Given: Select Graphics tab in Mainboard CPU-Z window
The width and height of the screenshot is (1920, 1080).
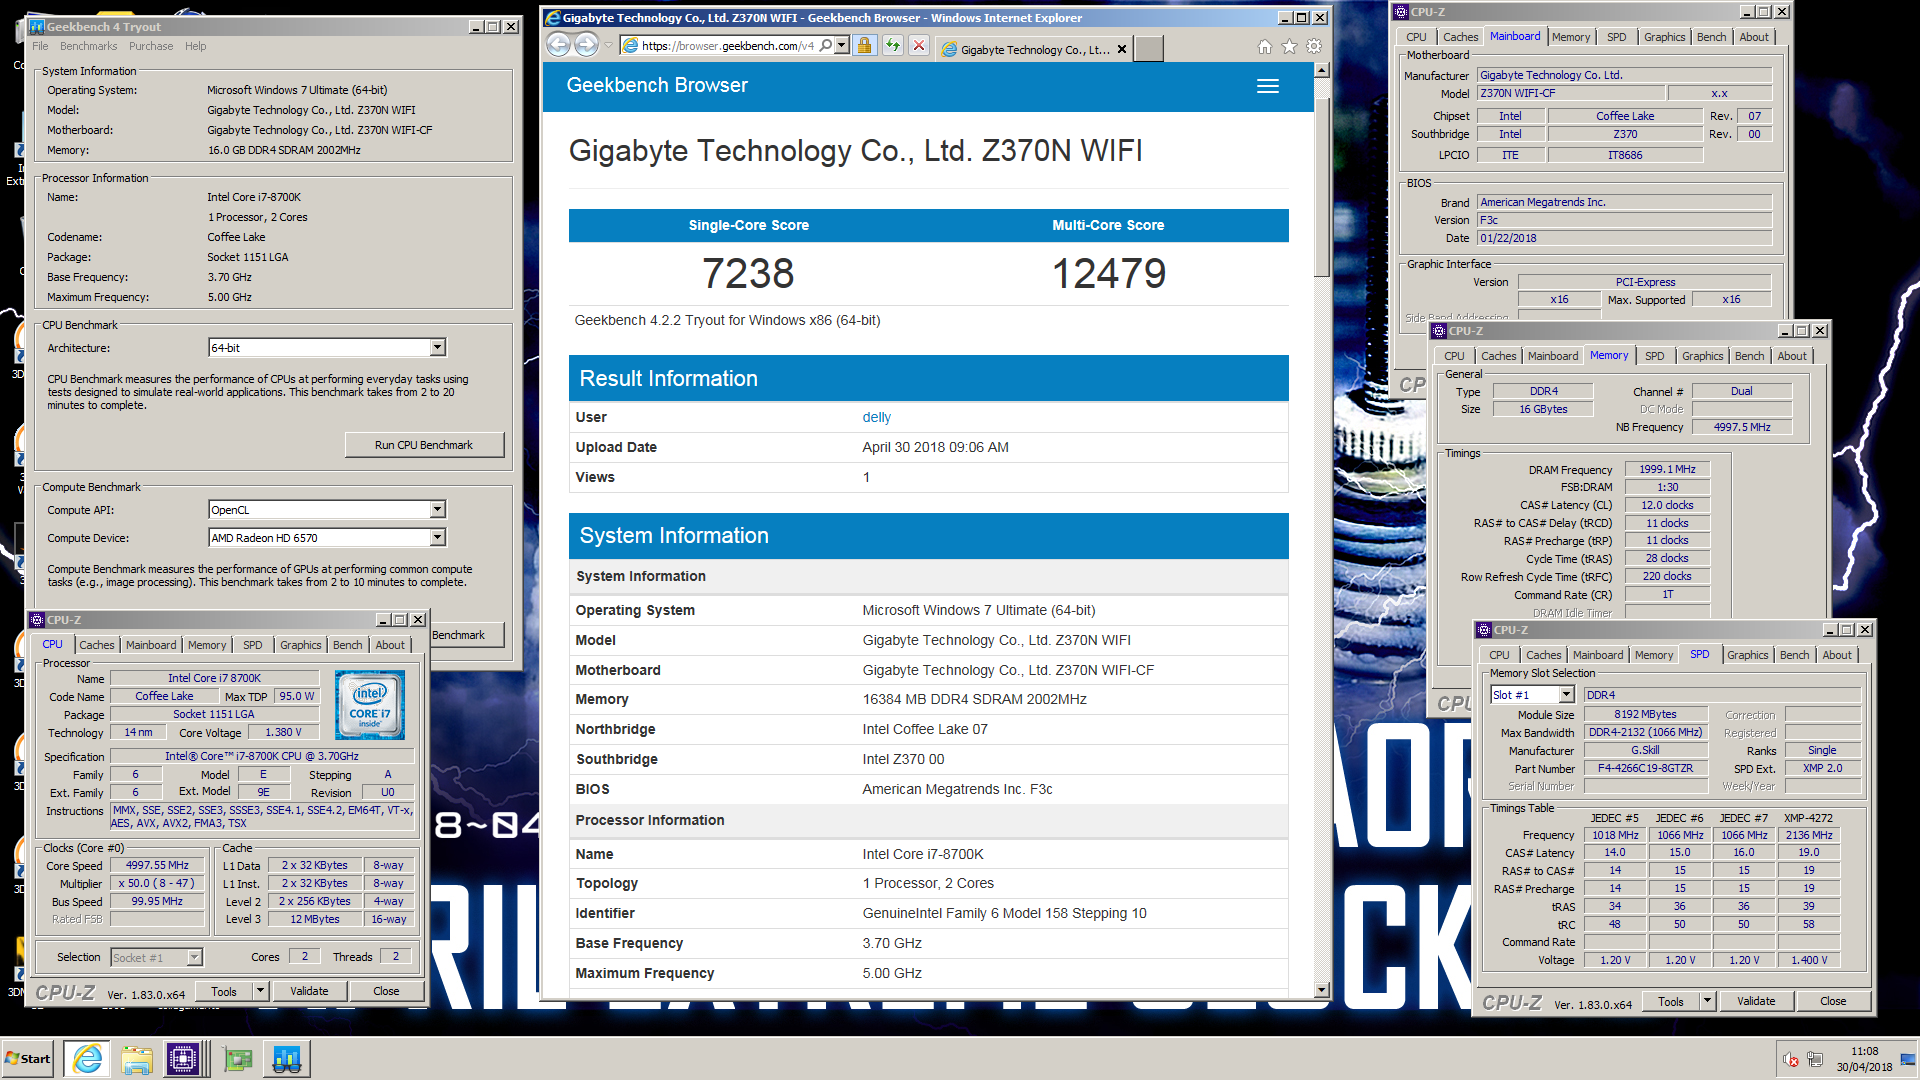Looking at the screenshot, I should coord(1664,37).
